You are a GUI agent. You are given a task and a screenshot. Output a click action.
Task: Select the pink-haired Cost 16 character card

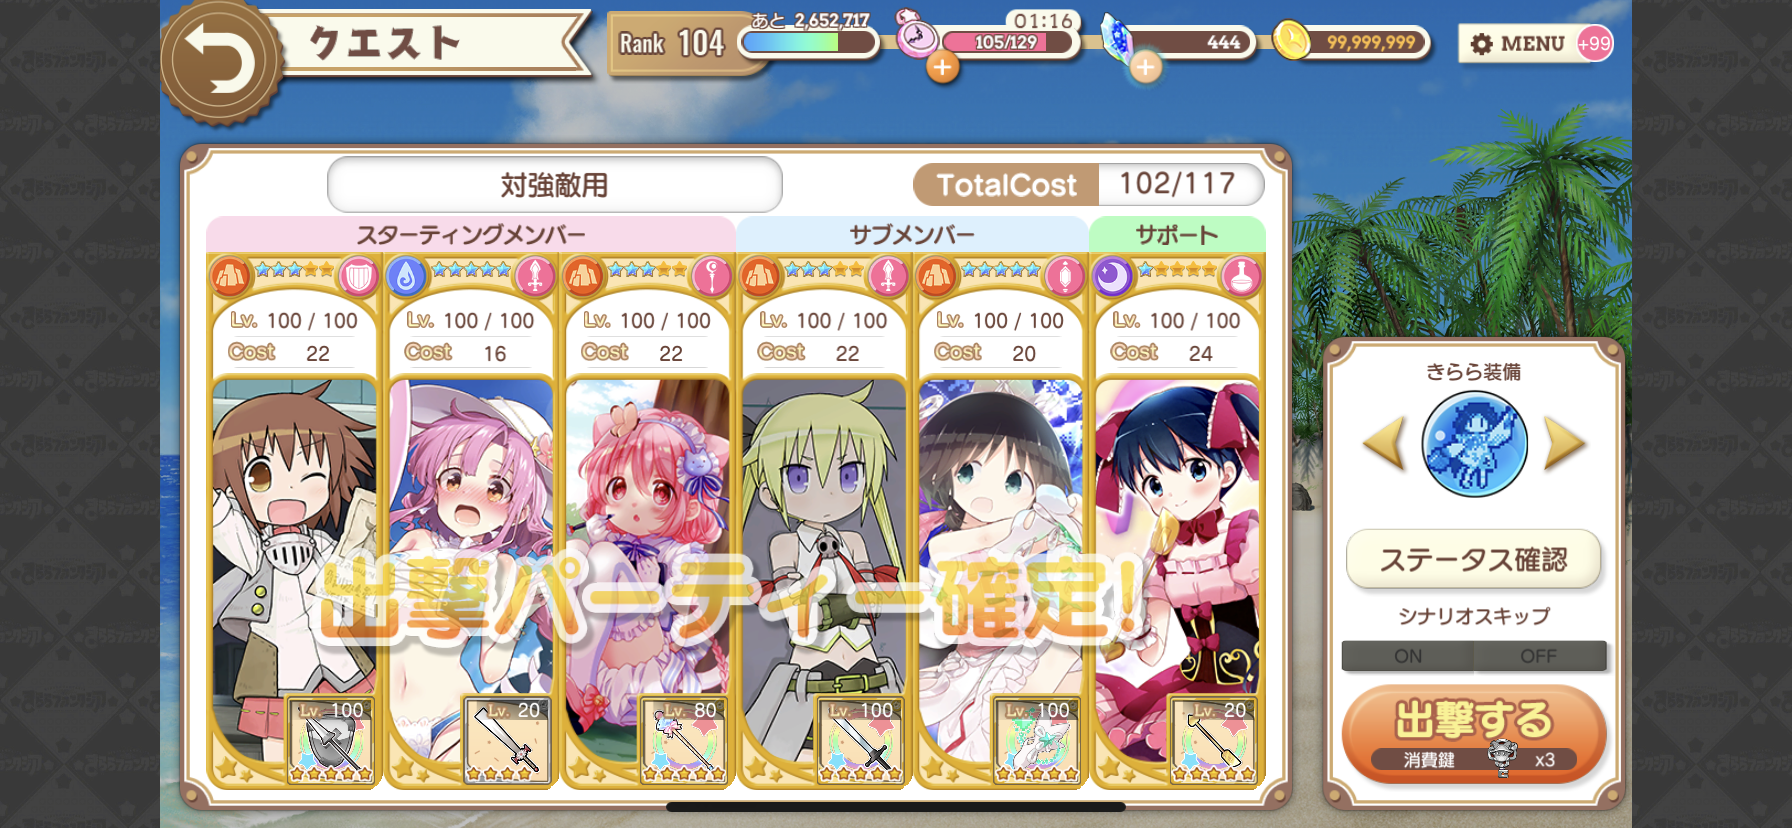pos(470,520)
